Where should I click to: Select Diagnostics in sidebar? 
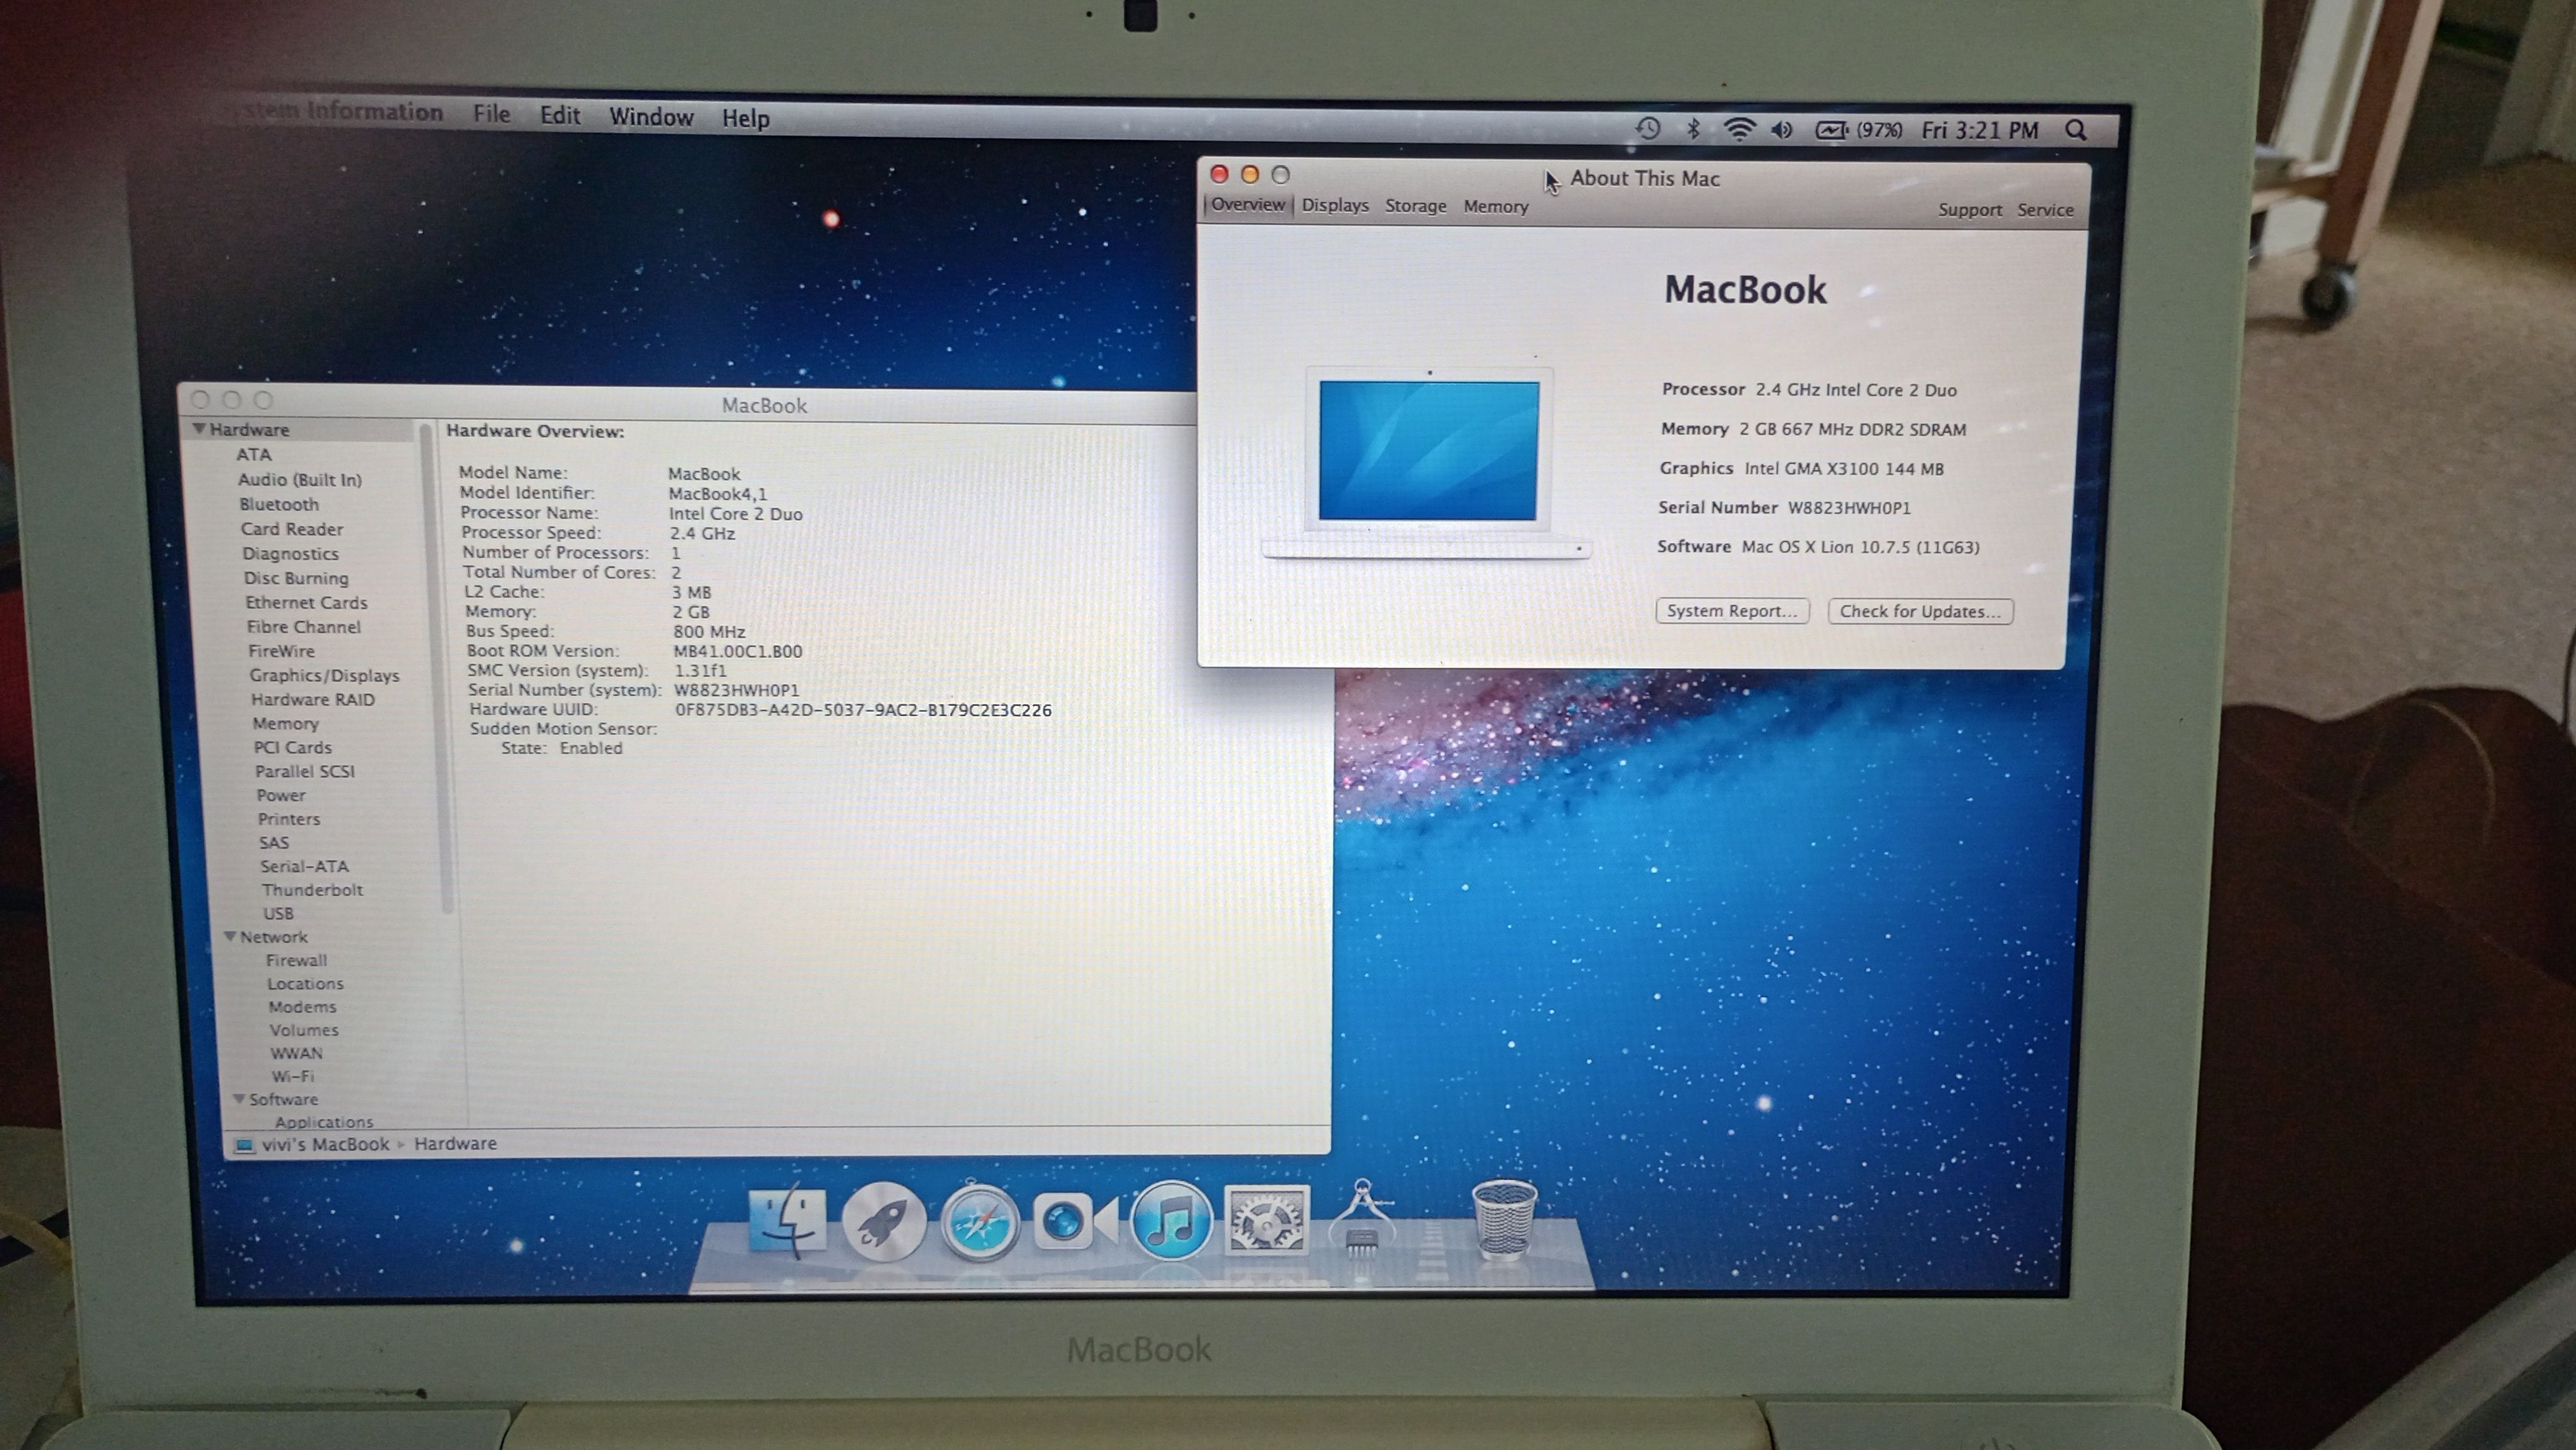pyautogui.click(x=290, y=553)
